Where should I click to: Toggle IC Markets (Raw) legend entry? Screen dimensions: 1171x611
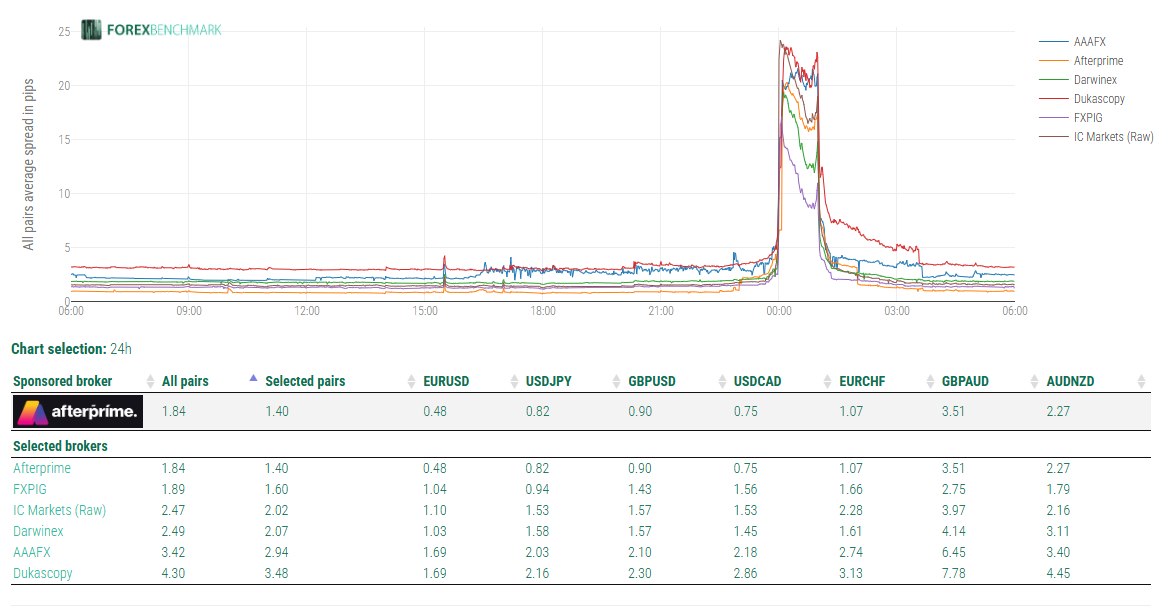1096,137
